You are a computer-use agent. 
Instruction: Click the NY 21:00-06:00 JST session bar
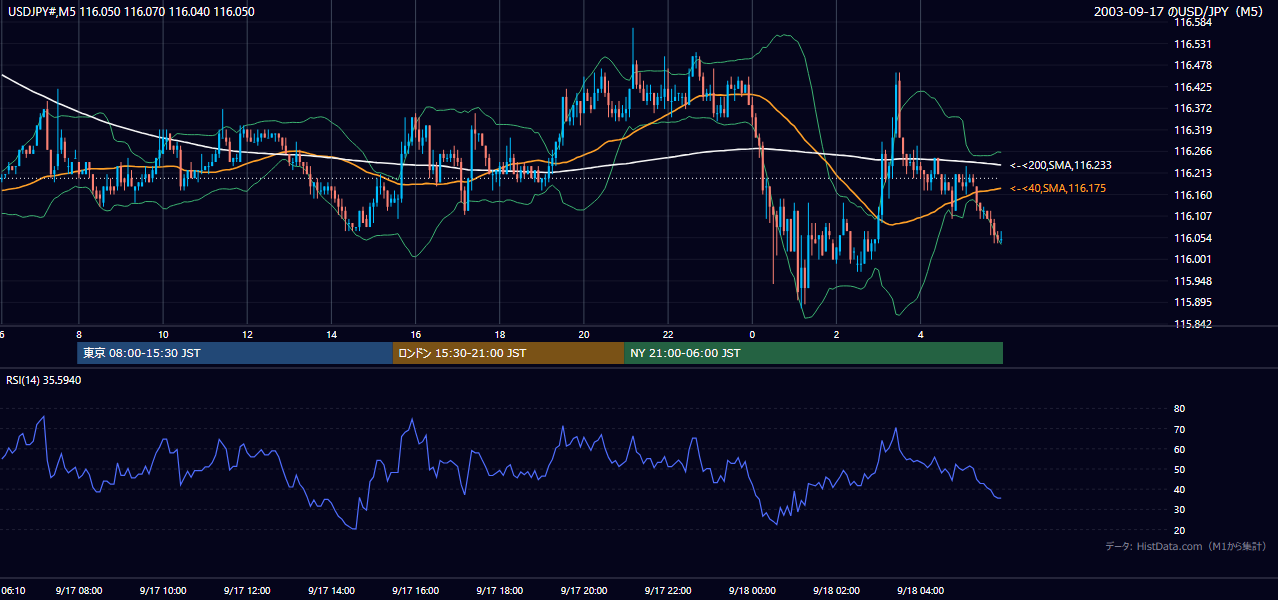813,353
